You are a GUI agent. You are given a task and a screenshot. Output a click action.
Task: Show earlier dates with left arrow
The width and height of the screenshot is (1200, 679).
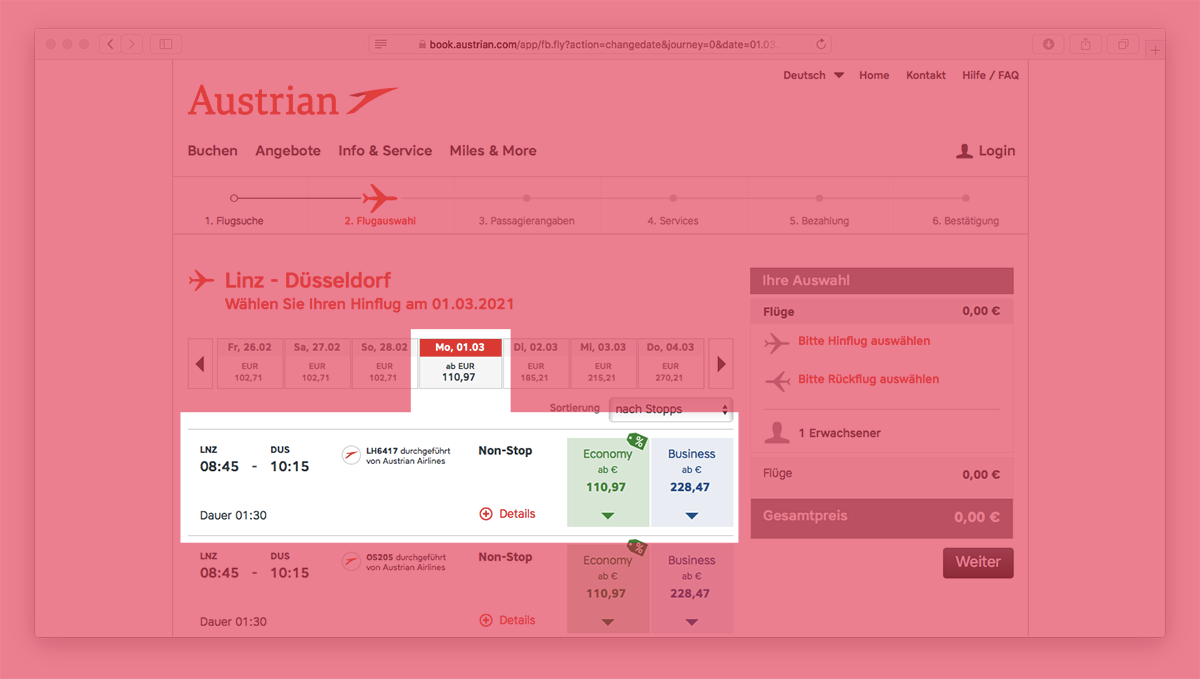[200, 364]
